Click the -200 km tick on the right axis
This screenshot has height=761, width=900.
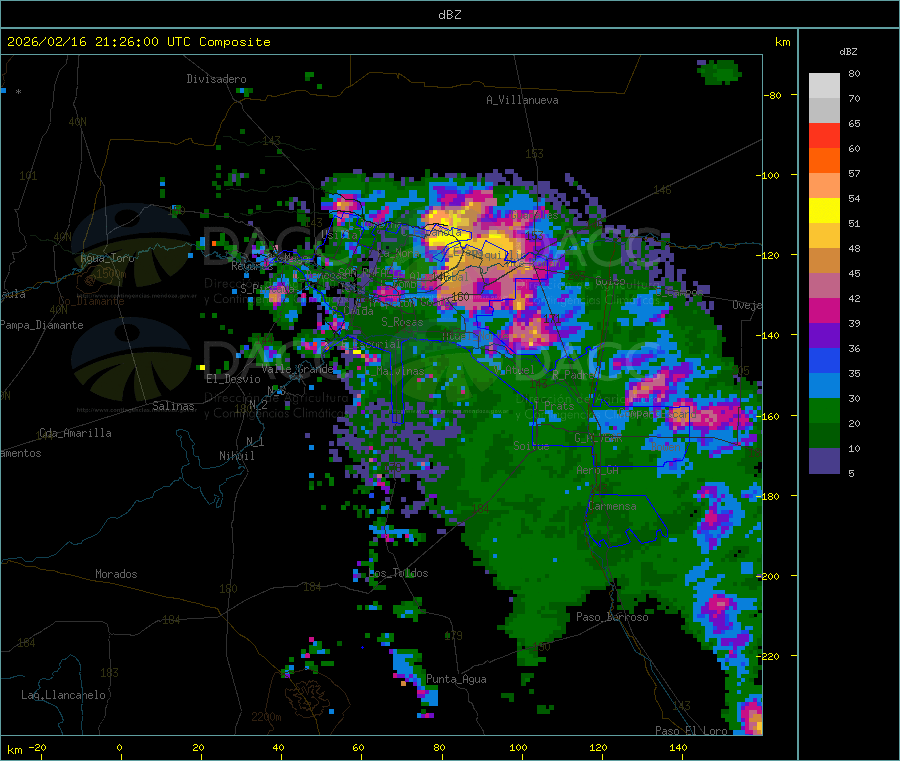pos(769,576)
